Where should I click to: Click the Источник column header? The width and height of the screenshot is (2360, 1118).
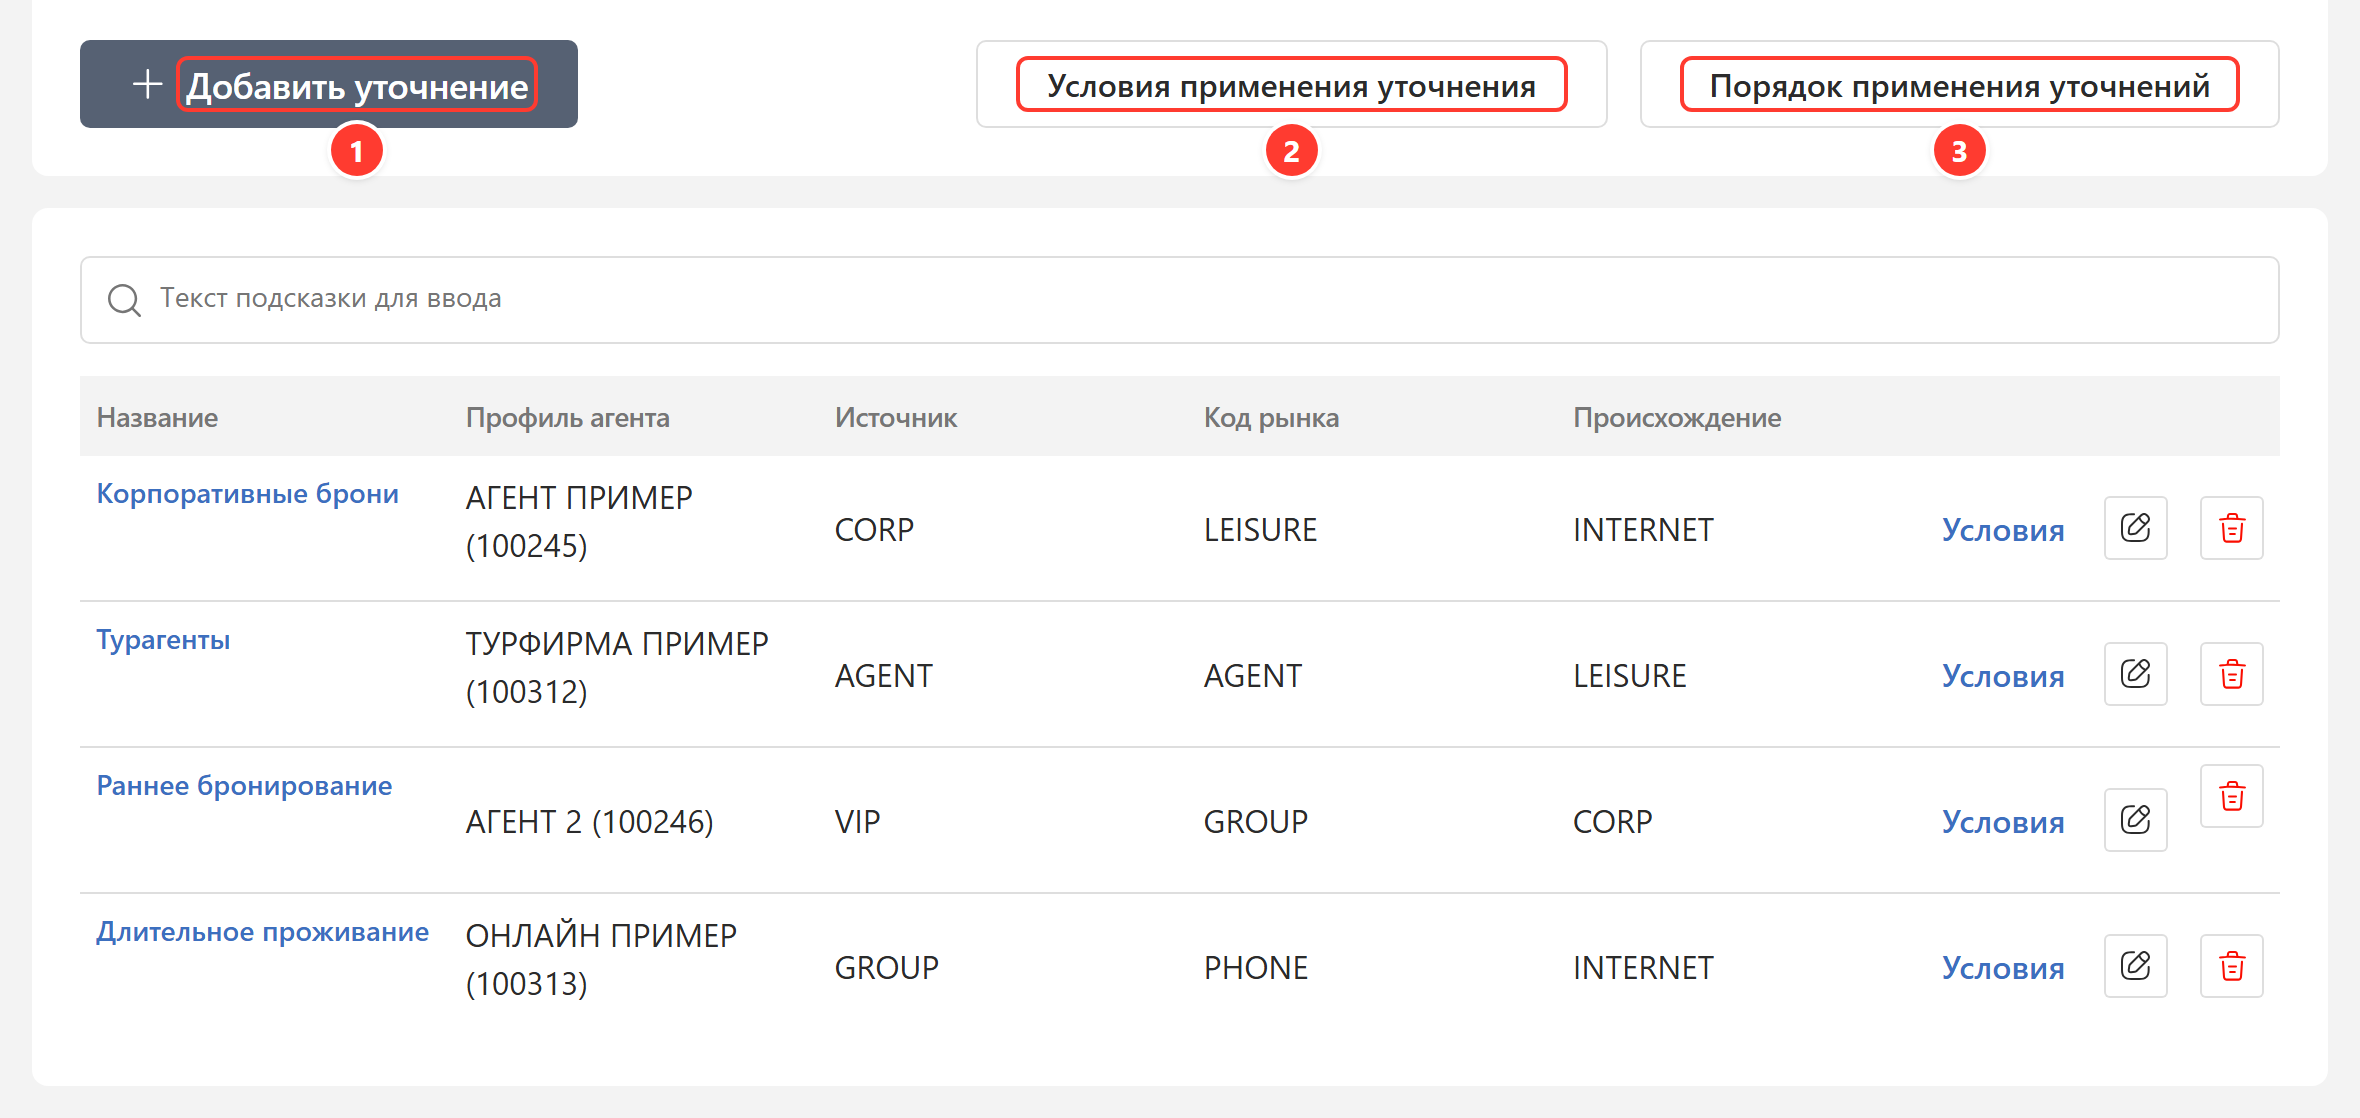pyautogui.click(x=896, y=418)
